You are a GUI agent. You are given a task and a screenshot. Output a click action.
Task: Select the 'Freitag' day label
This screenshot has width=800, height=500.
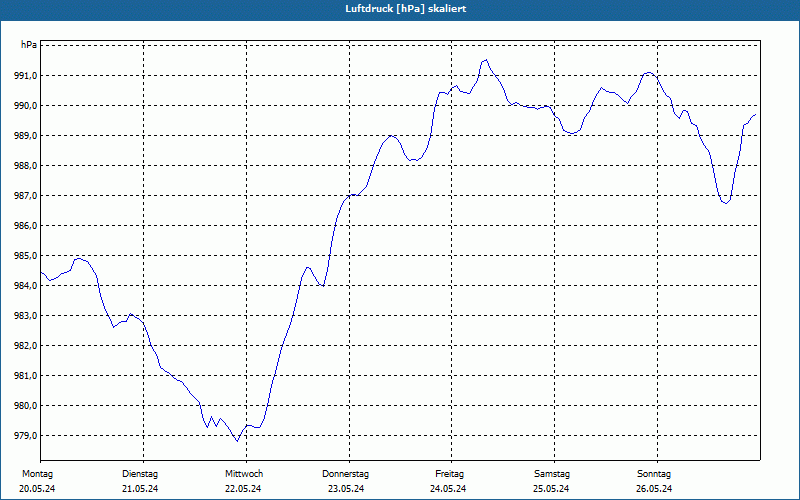[x=449, y=474]
